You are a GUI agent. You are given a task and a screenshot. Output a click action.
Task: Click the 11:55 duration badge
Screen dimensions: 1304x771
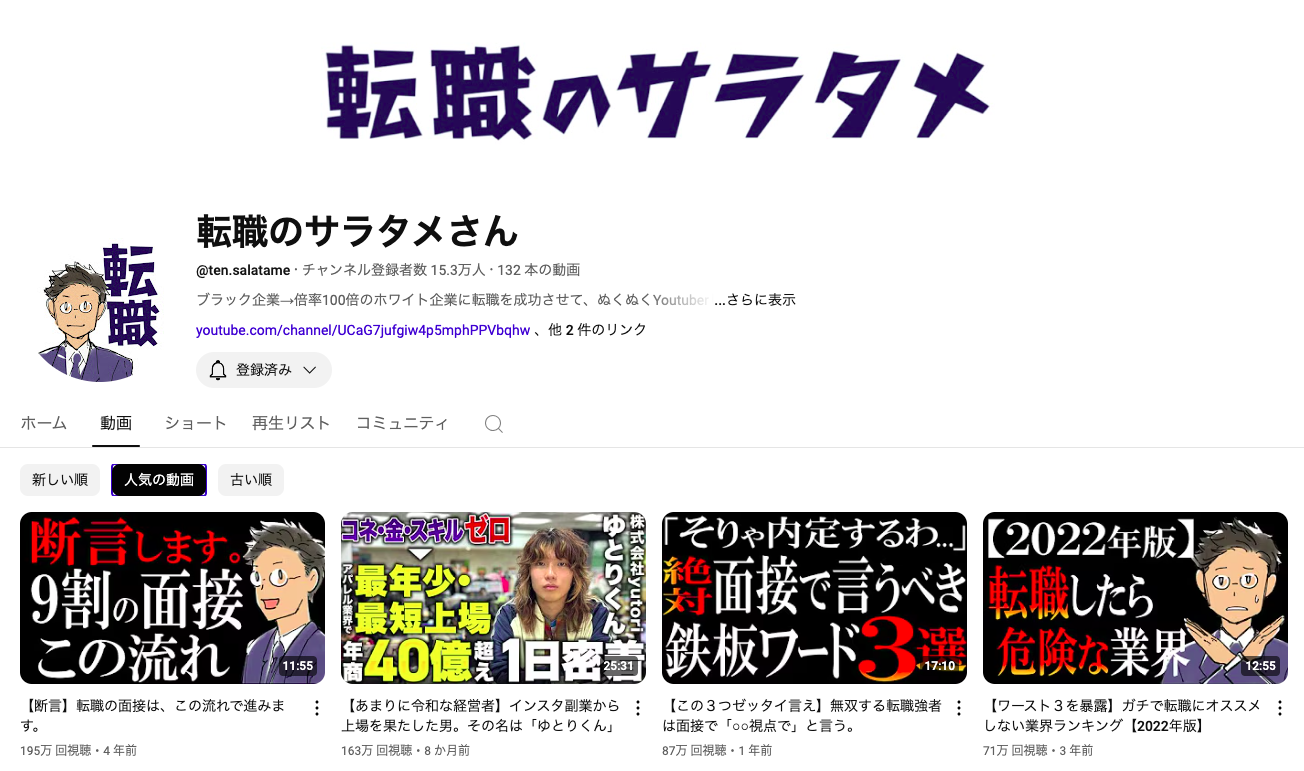[x=298, y=666]
